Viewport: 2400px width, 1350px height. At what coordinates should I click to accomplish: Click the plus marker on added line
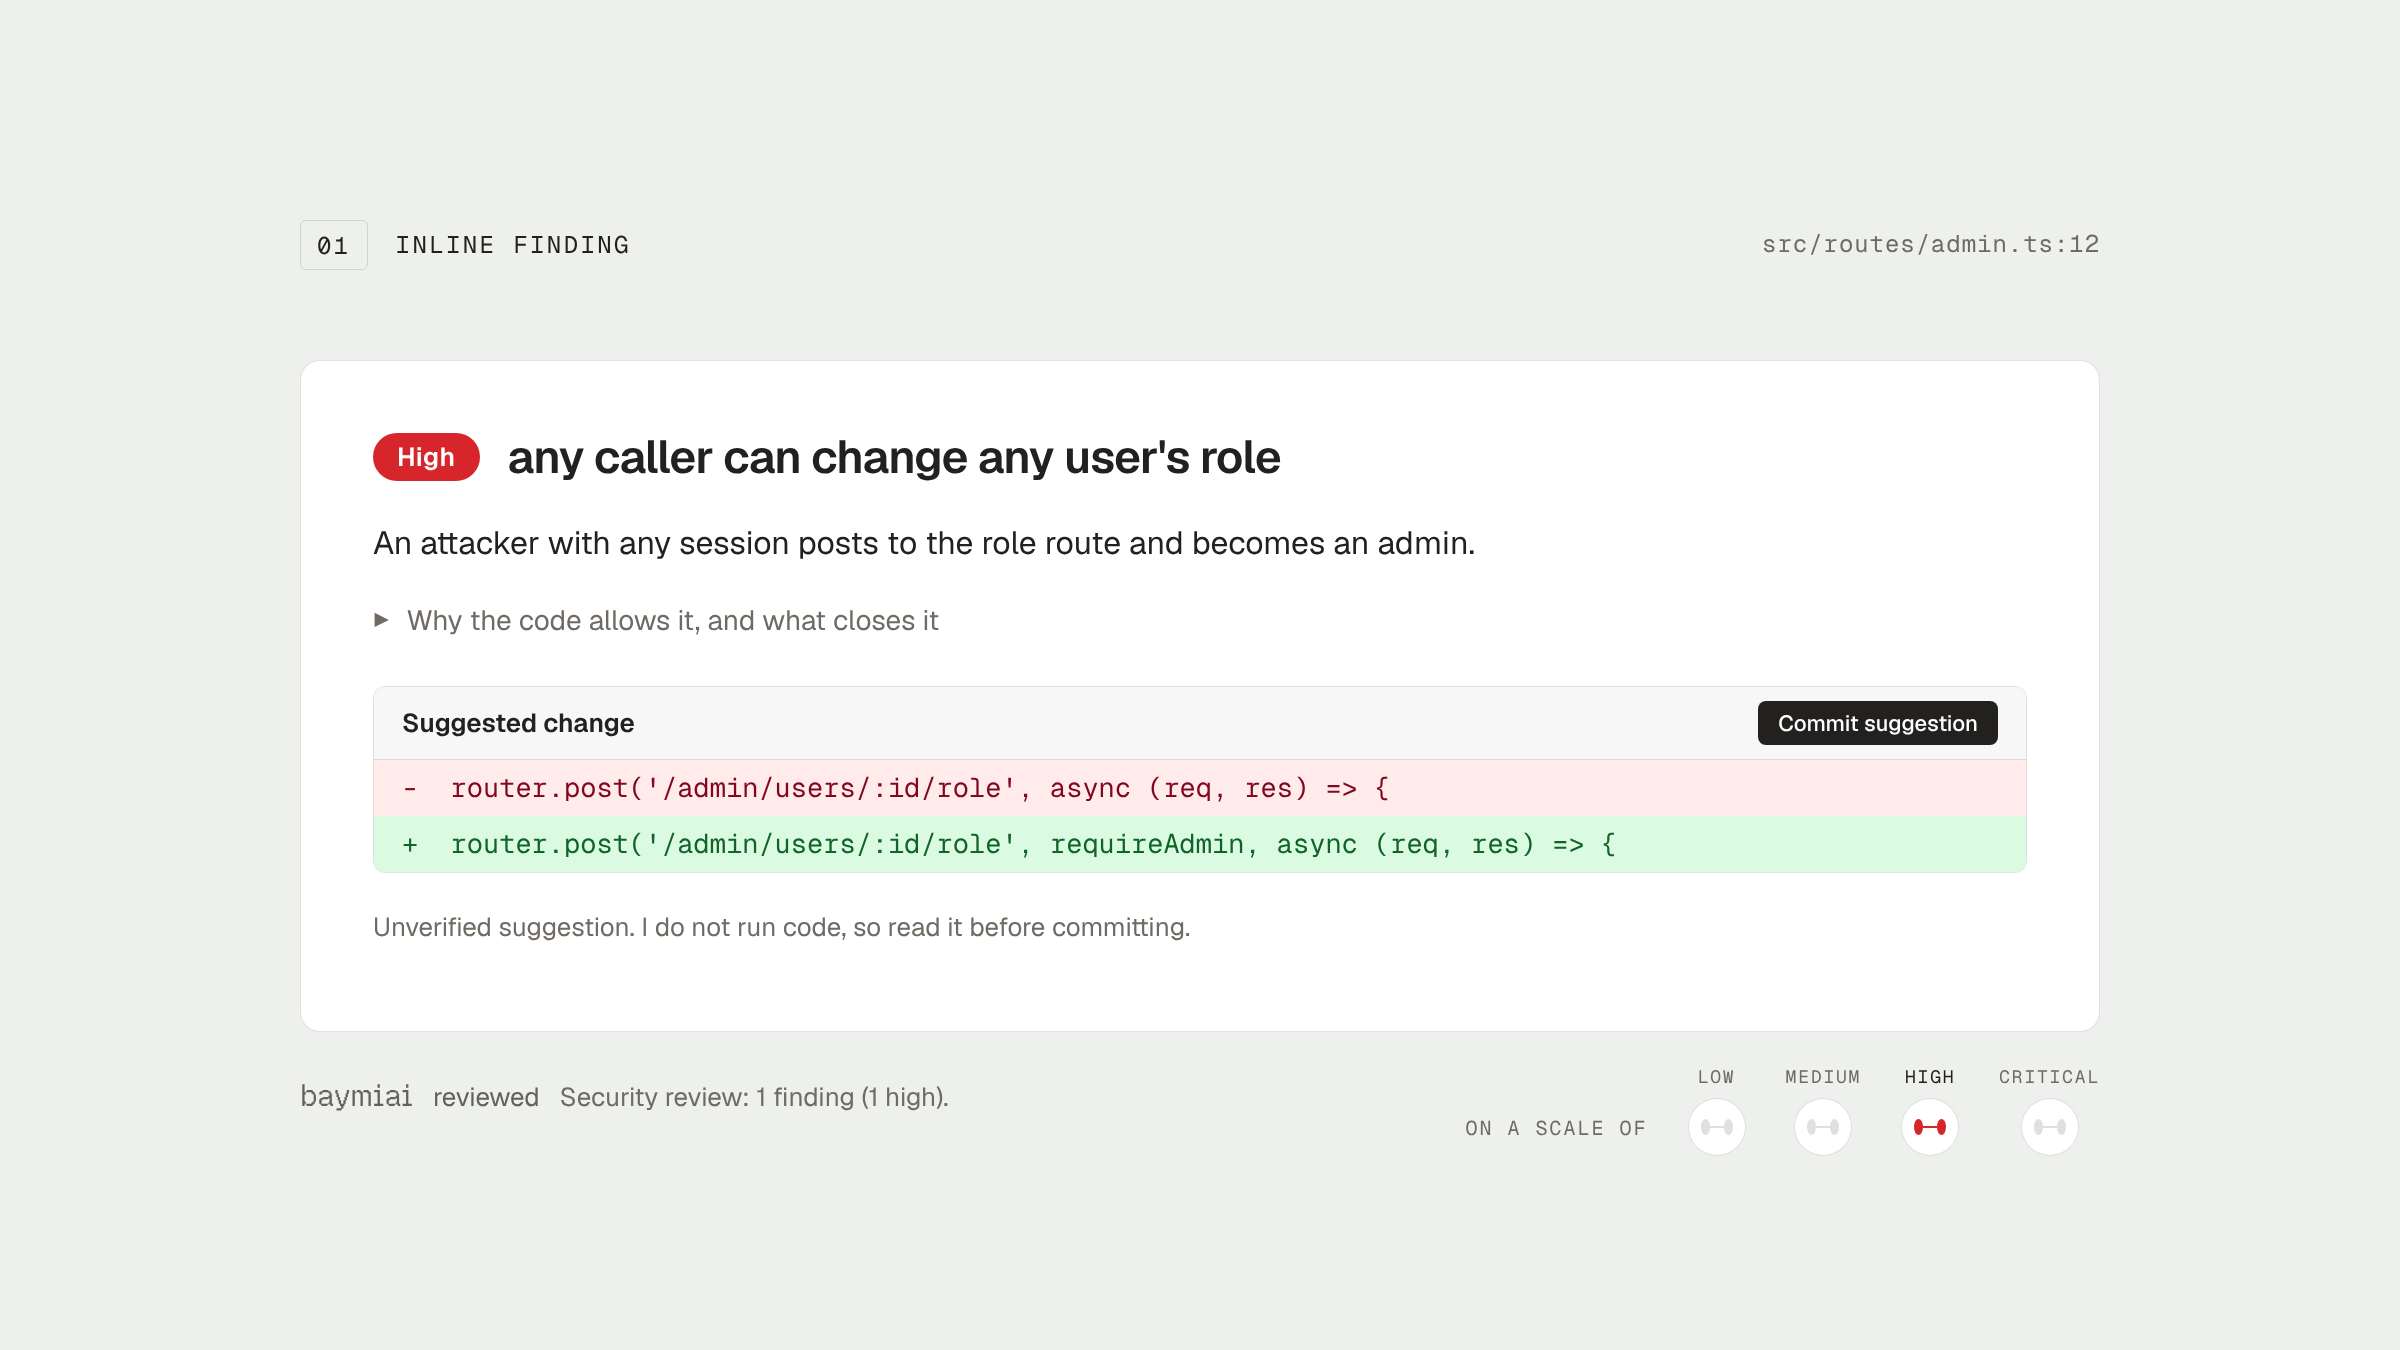click(x=410, y=845)
